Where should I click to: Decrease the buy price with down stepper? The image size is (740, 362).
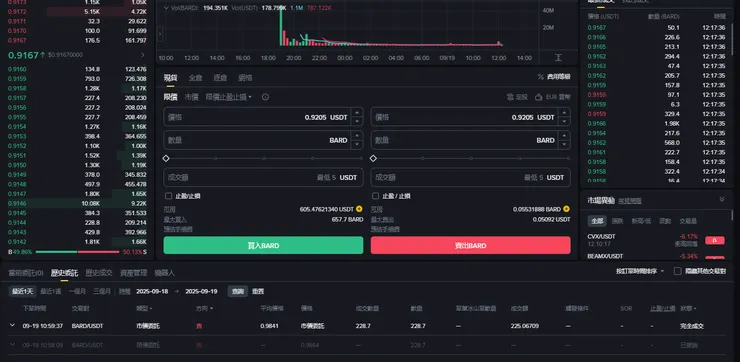click(x=357, y=121)
